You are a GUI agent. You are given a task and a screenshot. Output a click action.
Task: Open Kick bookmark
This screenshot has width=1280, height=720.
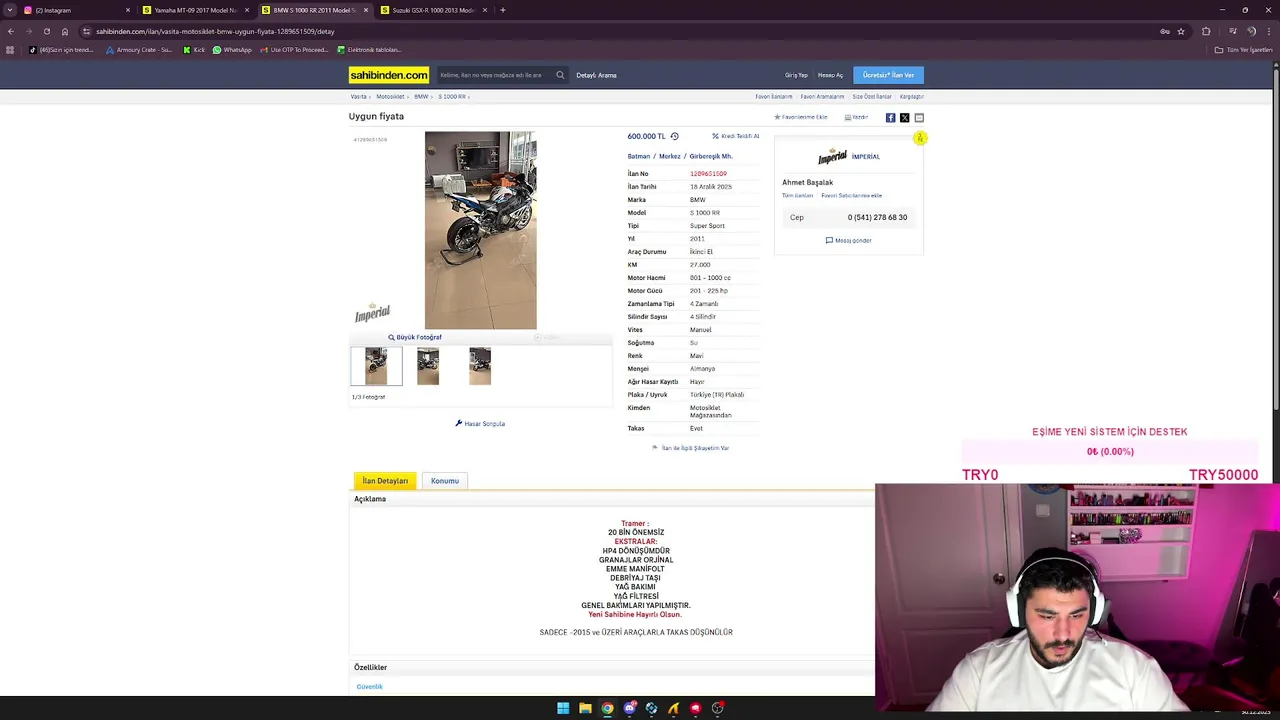[194, 50]
